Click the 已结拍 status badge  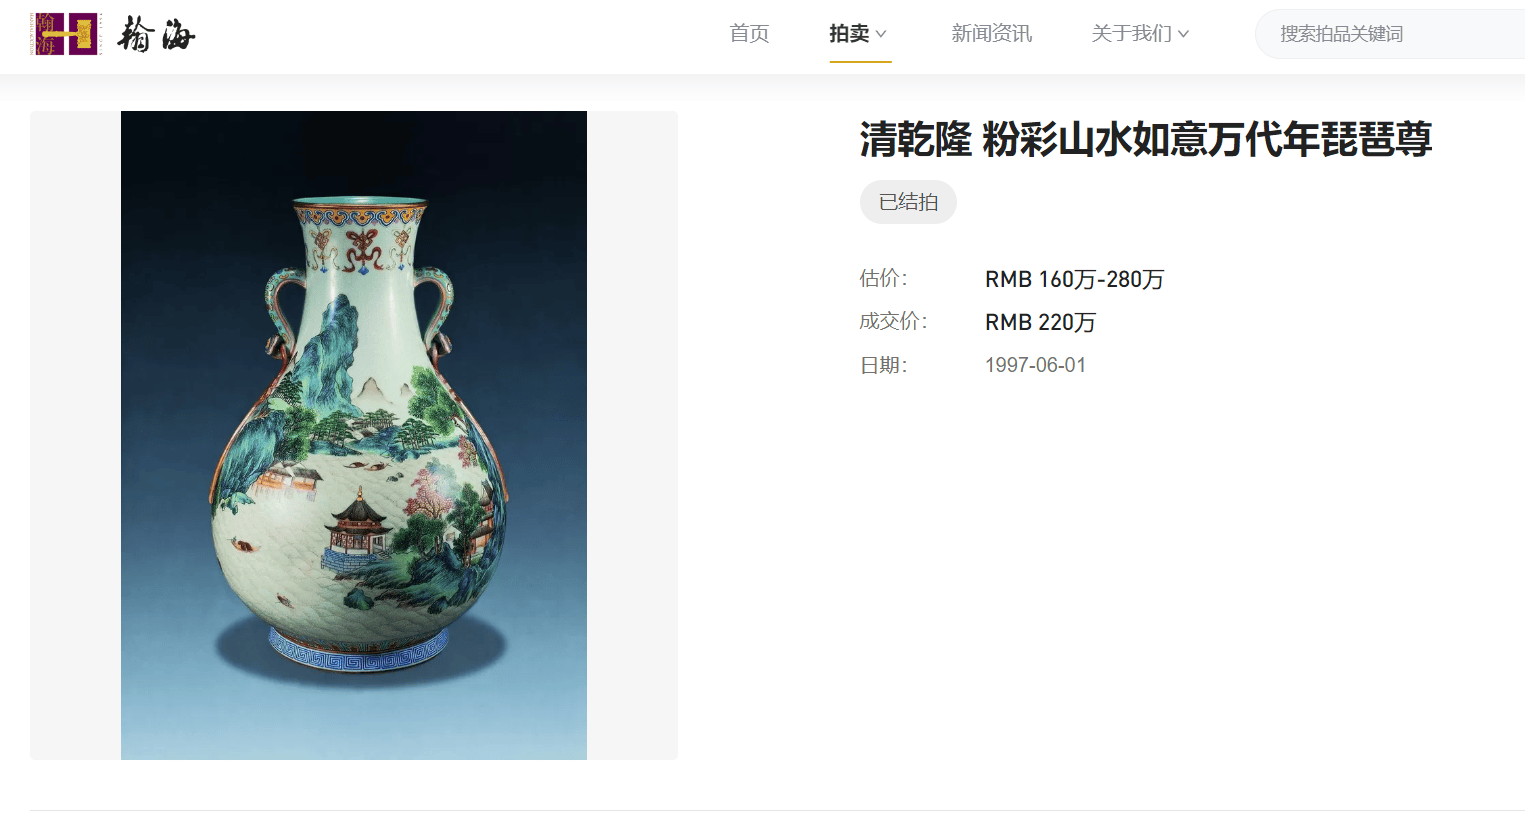tap(908, 202)
